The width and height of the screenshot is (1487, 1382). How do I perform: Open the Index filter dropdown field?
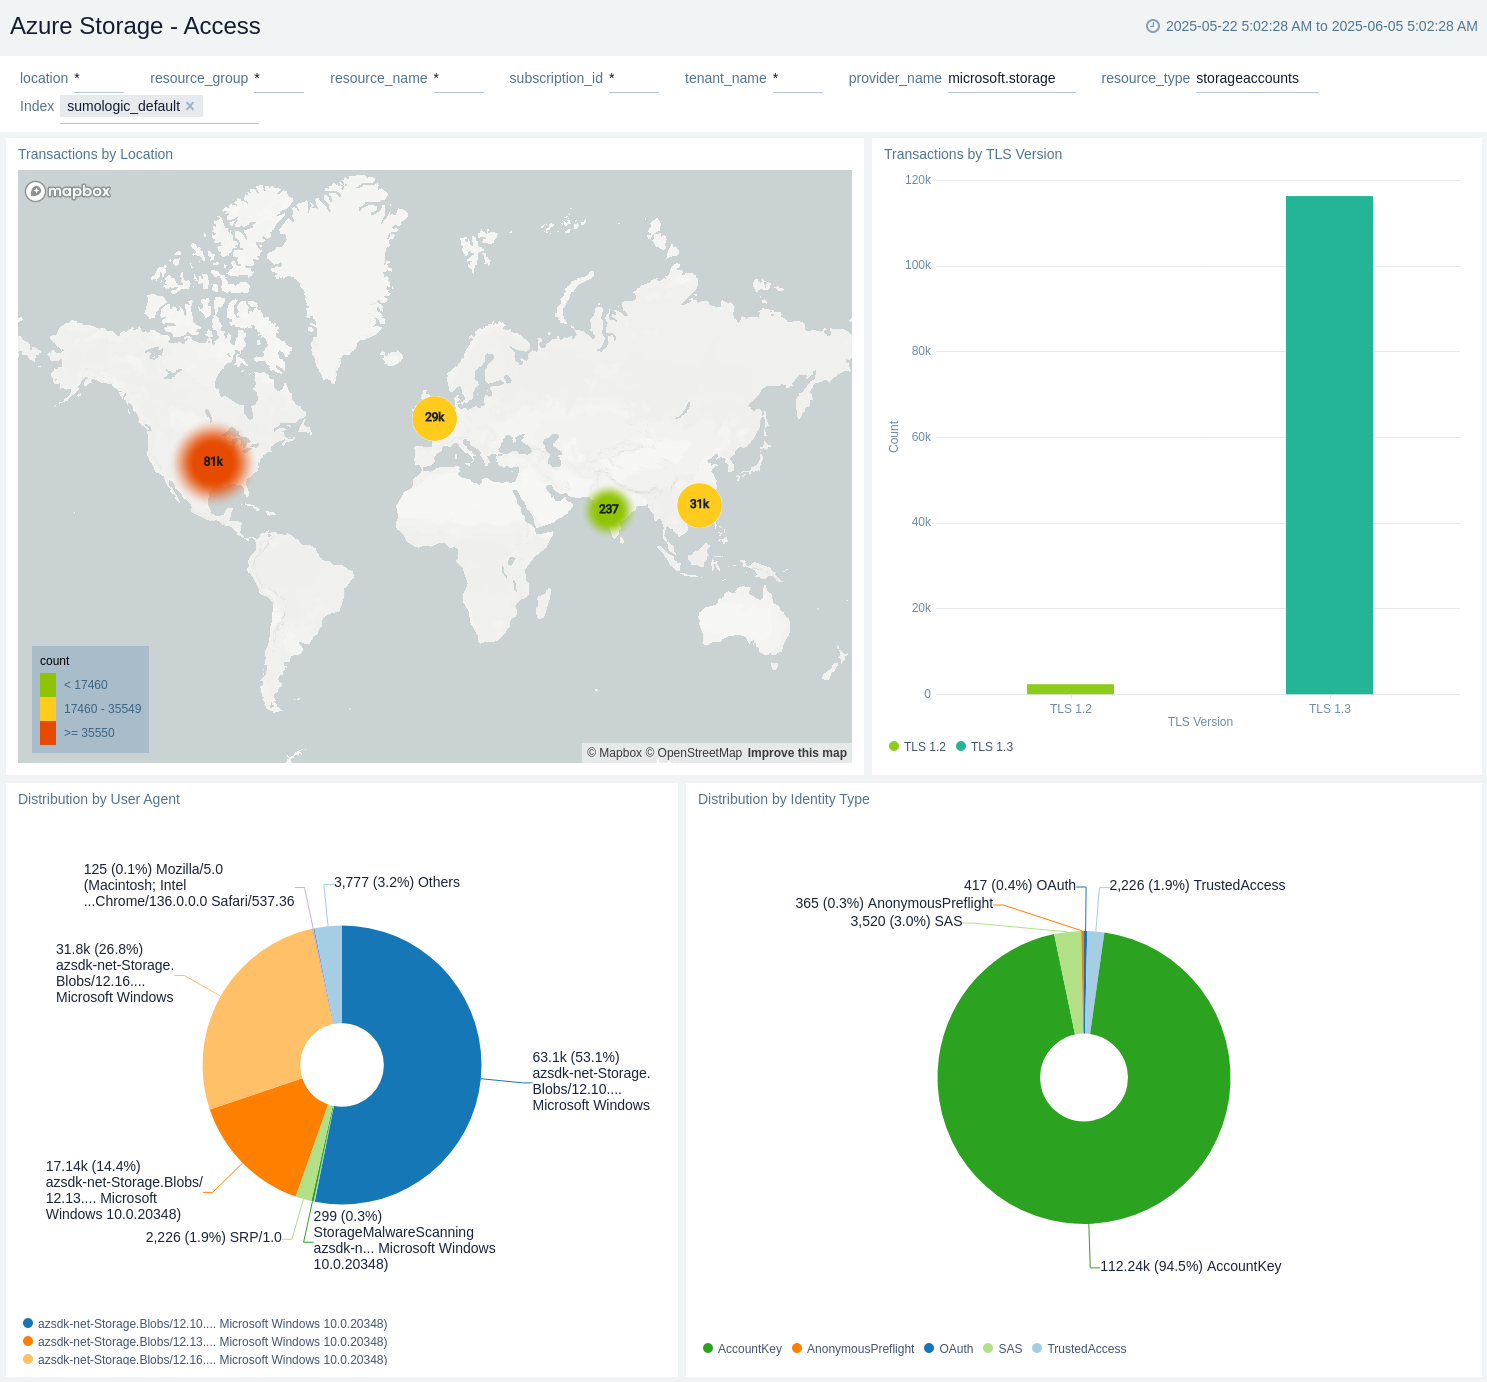coord(159,107)
